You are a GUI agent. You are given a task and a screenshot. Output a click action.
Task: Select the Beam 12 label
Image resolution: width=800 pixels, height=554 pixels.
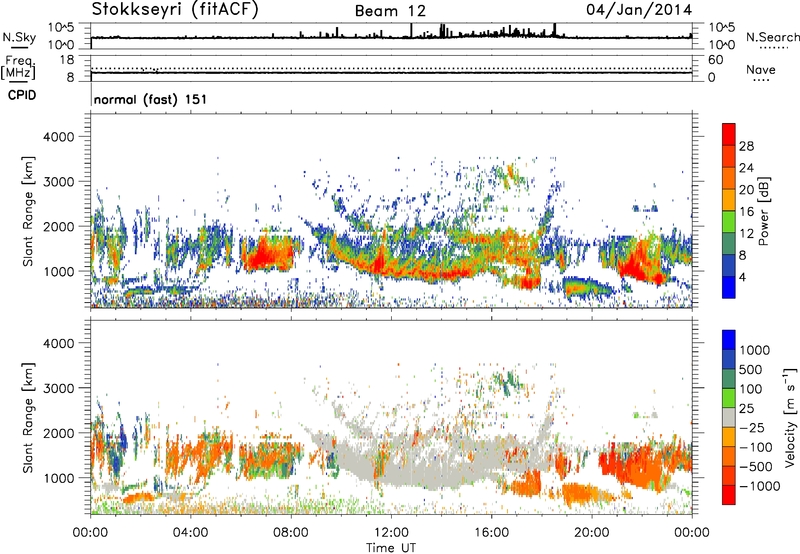[390, 11]
